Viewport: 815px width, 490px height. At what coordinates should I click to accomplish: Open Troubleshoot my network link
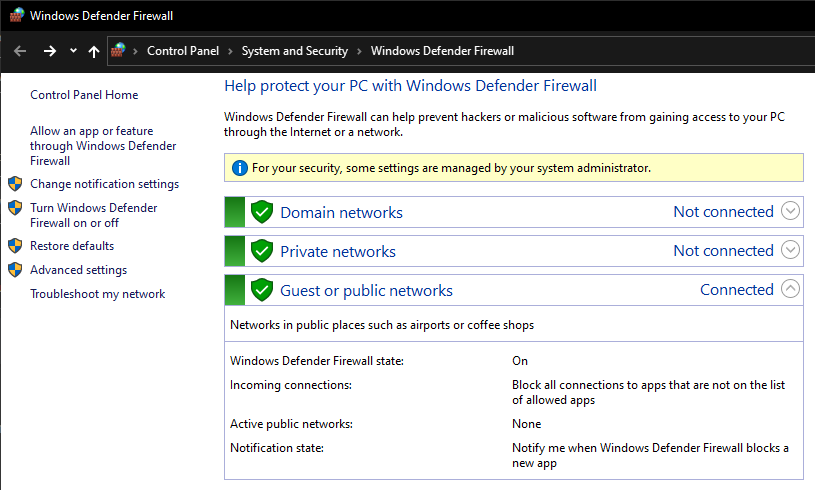[98, 294]
